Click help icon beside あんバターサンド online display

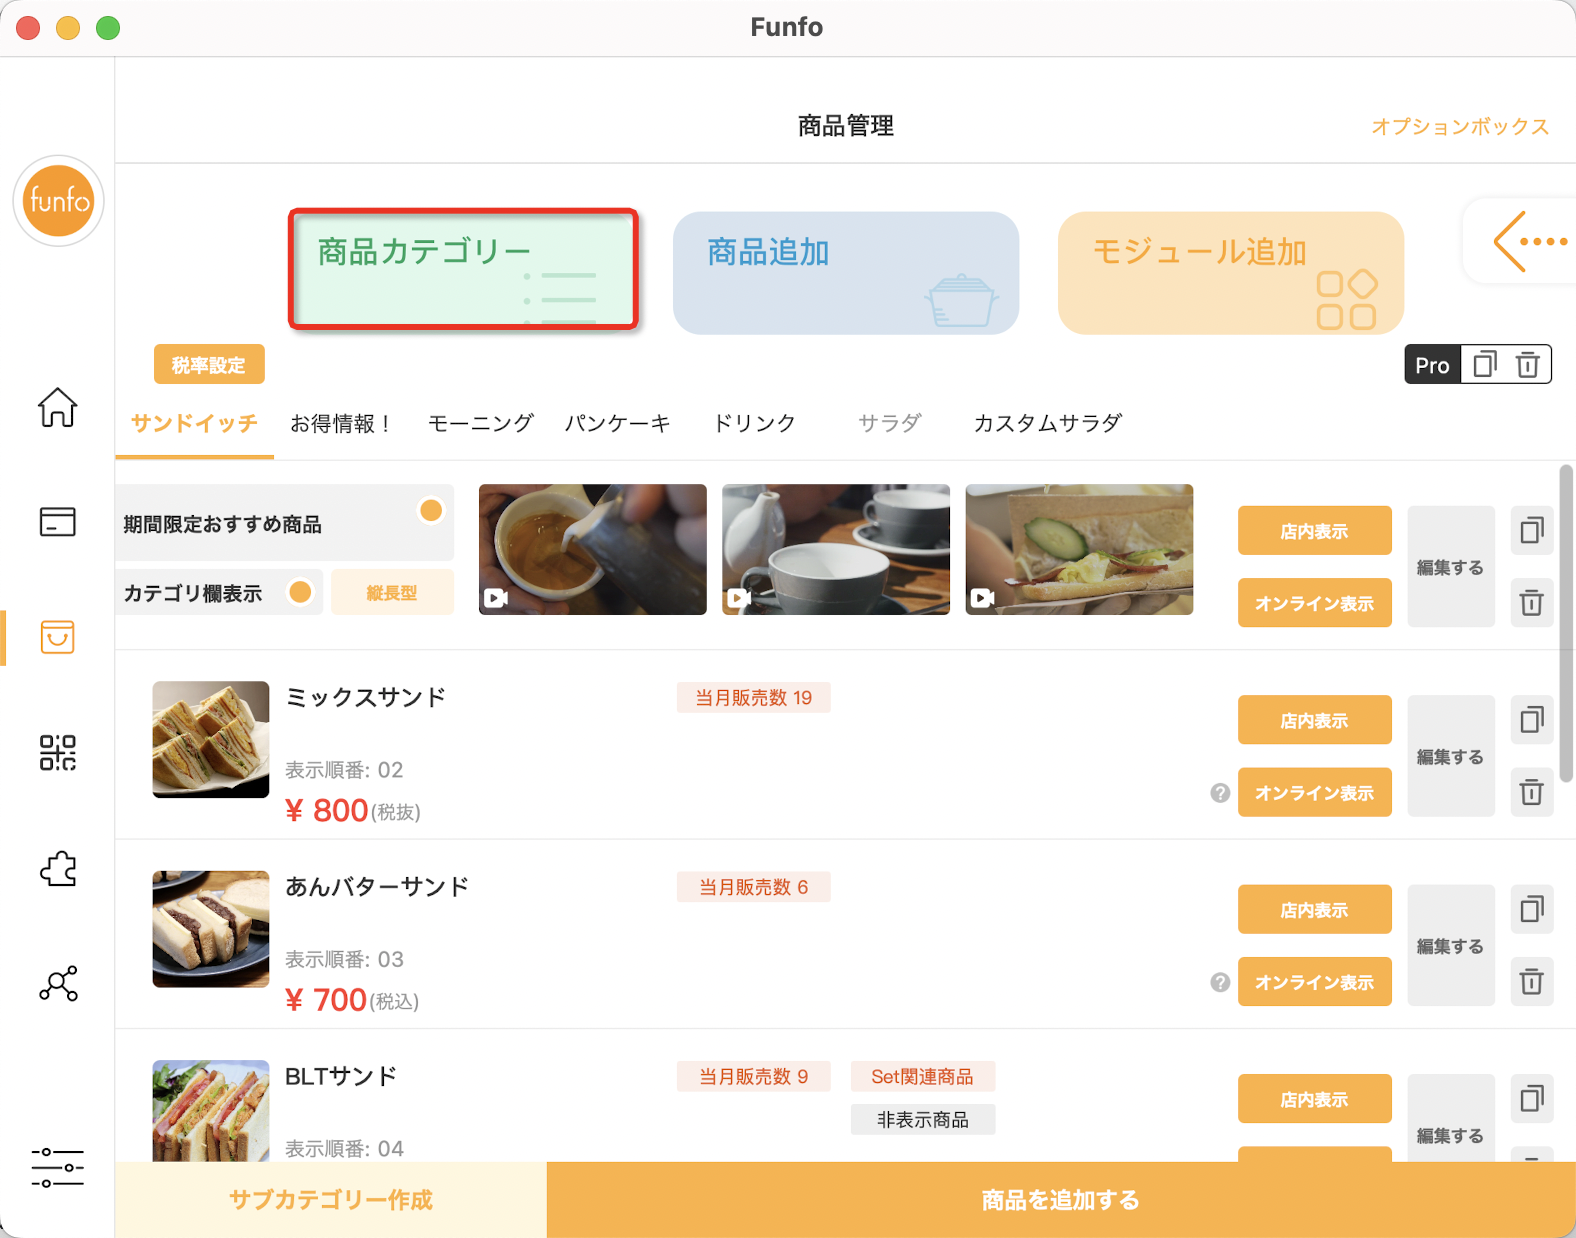1220,982
